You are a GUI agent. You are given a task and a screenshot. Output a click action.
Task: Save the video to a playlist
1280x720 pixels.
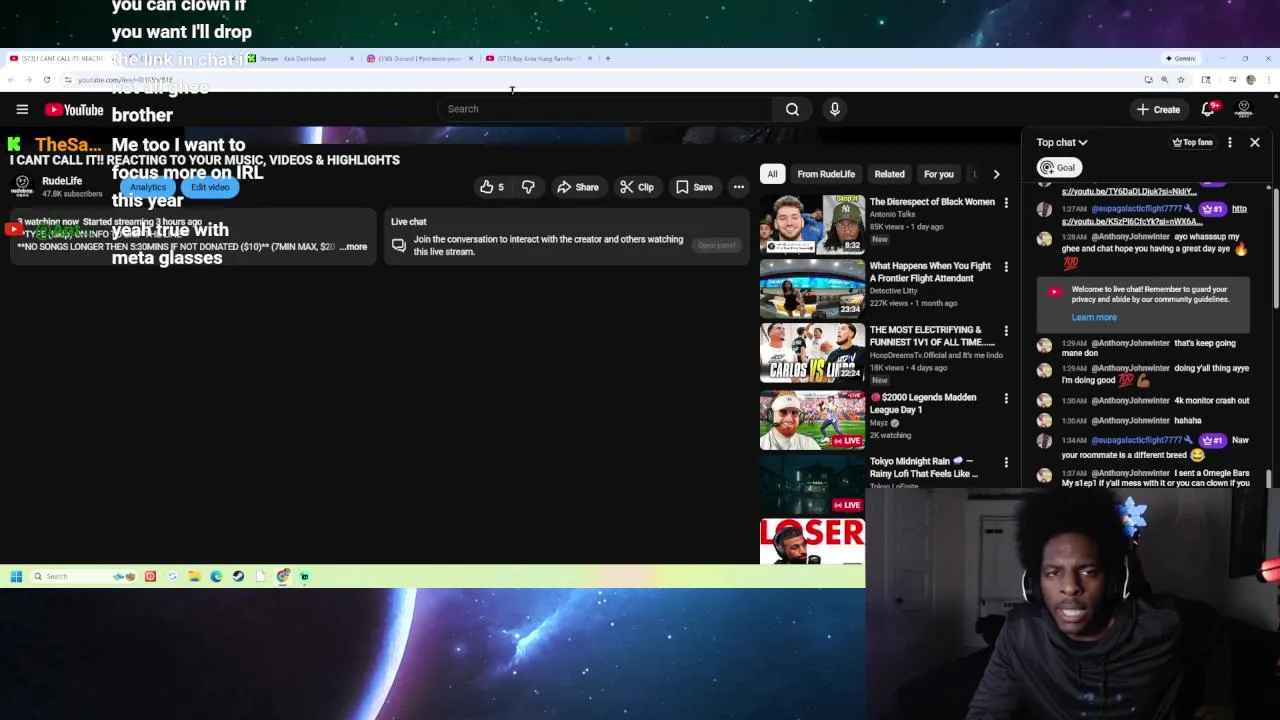(x=694, y=187)
